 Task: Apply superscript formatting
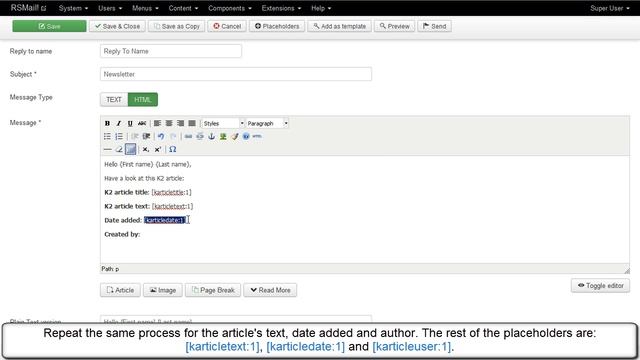click(x=158, y=149)
